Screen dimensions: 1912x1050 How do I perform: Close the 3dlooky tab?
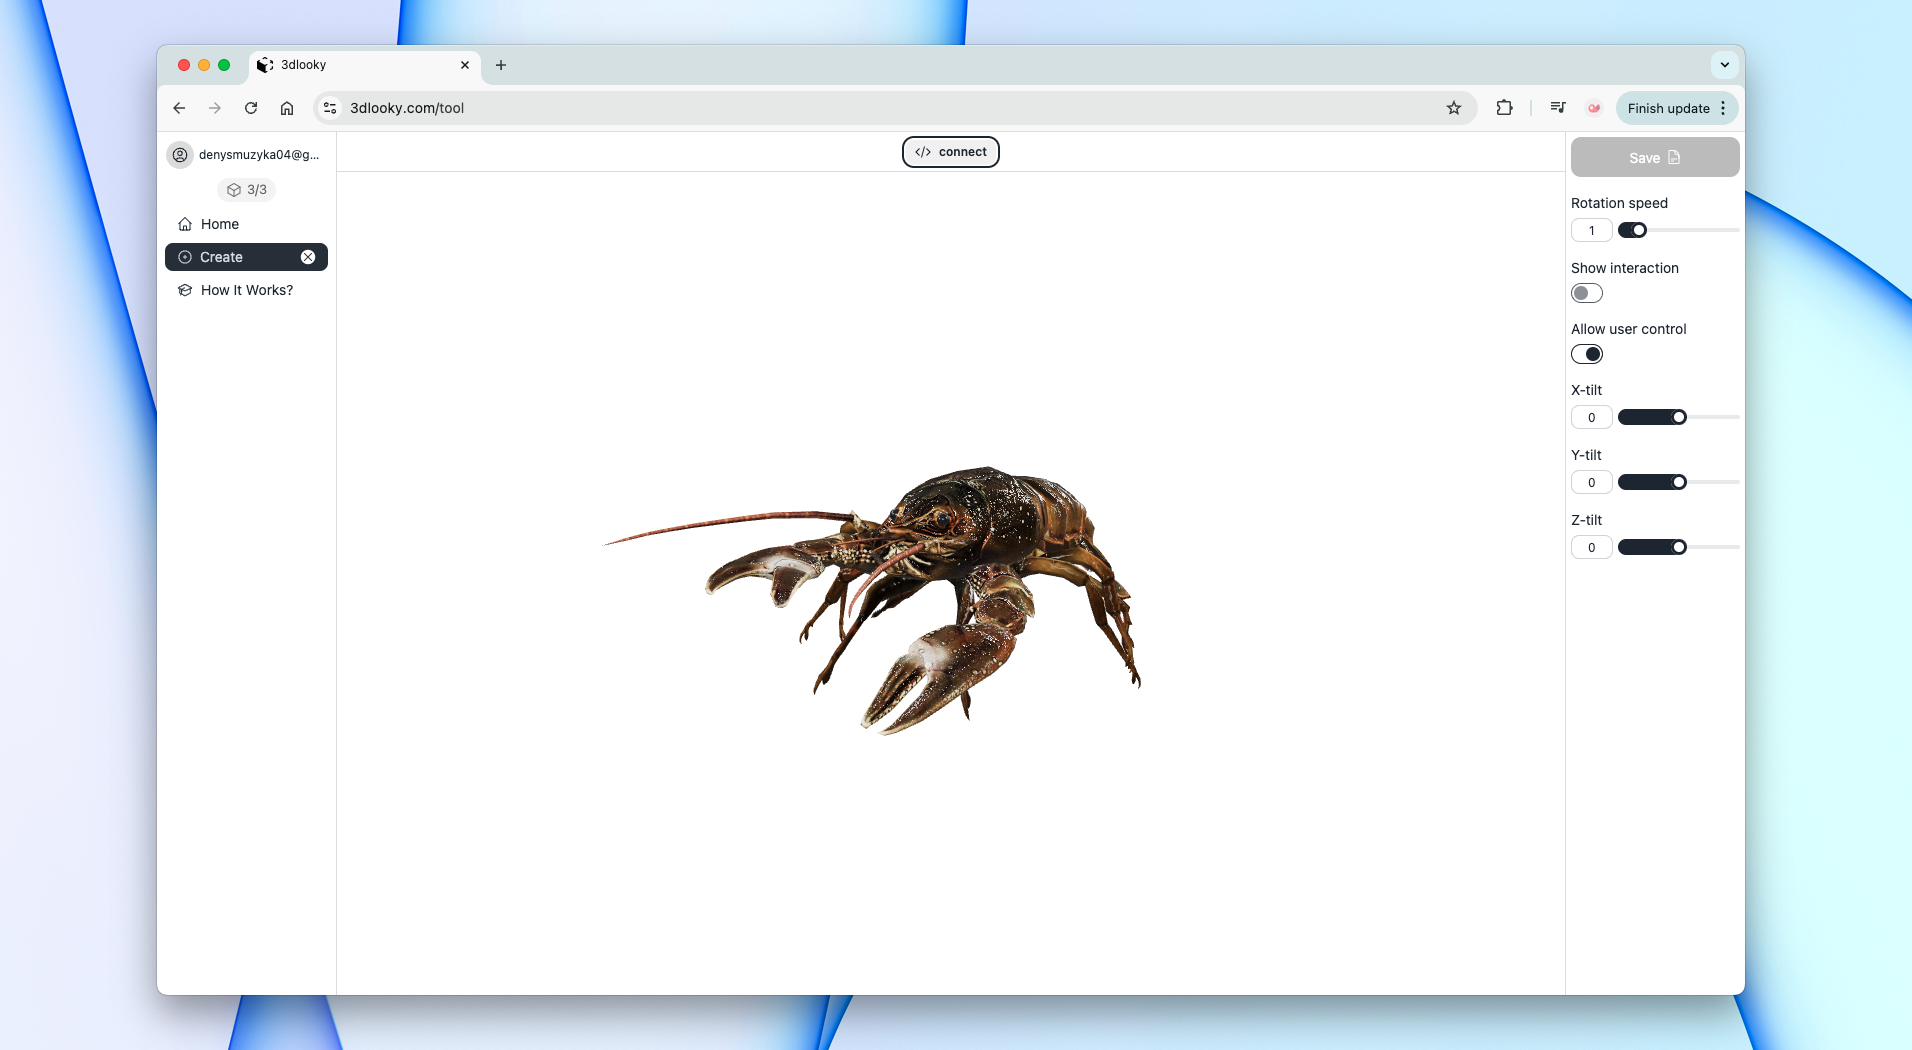click(465, 65)
